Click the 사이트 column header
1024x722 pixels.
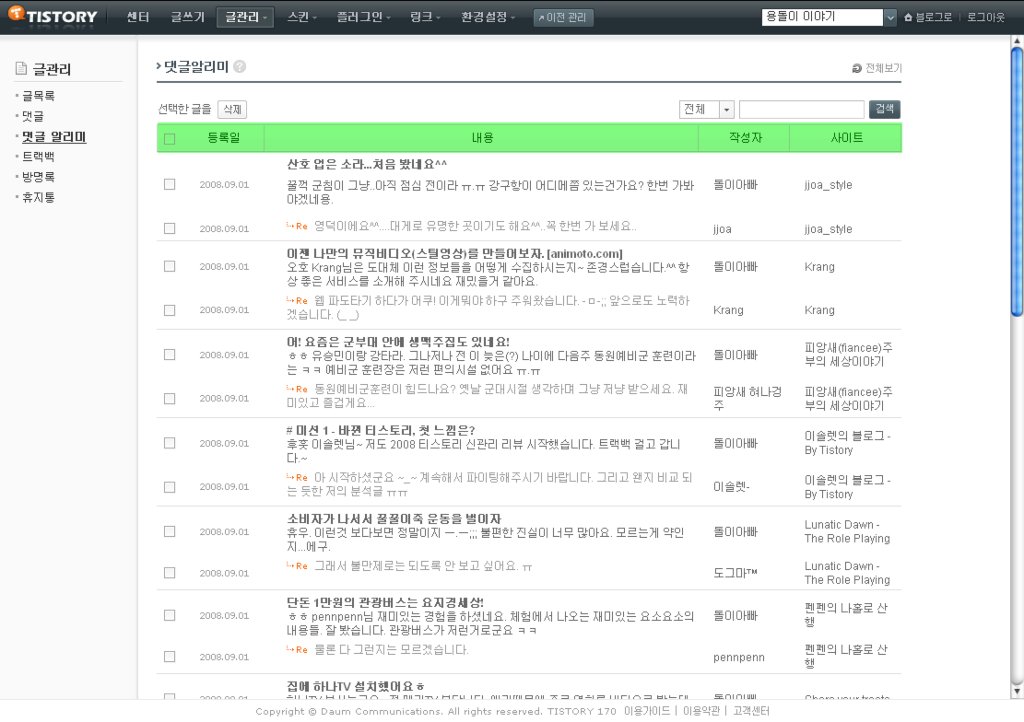[846, 138]
